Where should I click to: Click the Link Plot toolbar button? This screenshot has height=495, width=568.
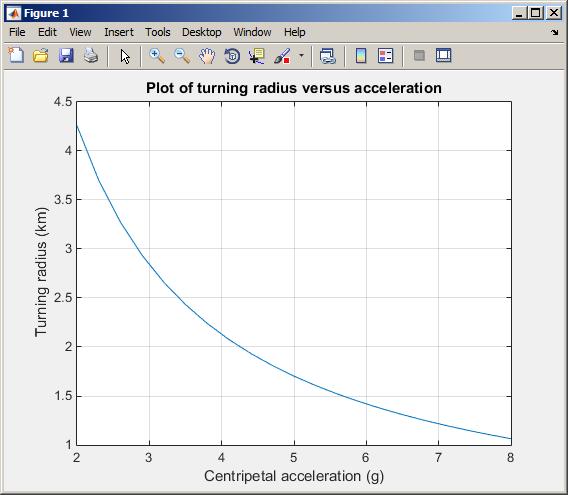328,56
